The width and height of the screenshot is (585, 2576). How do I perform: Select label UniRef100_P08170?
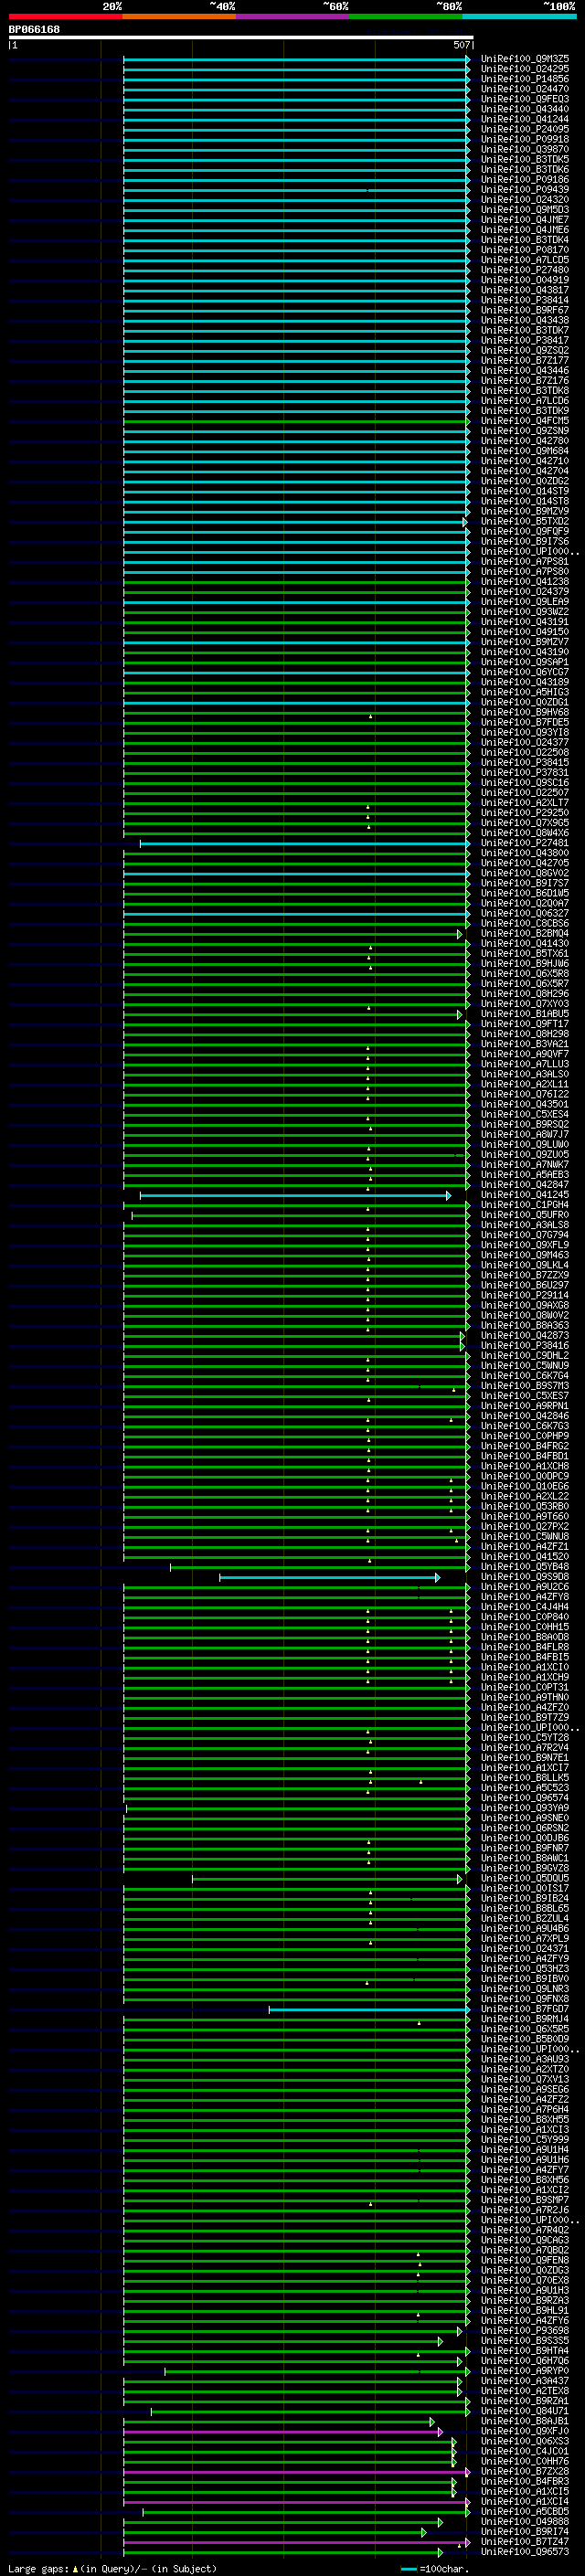click(x=525, y=250)
